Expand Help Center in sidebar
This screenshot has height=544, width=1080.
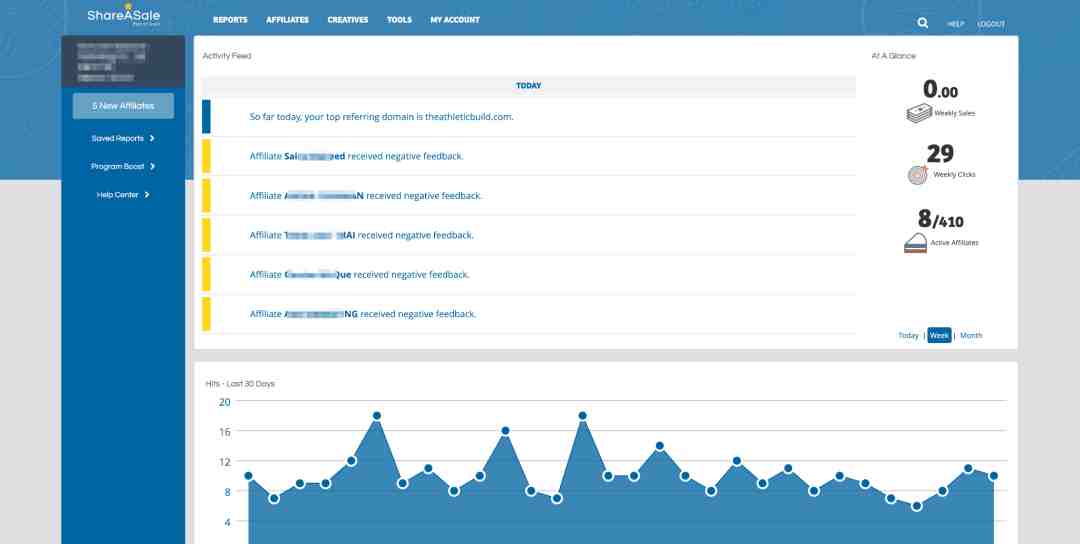click(123, 194)
